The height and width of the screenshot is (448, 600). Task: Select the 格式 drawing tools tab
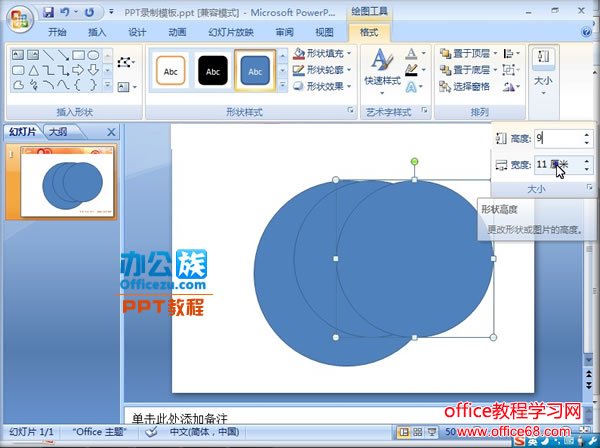tap(369, 32)
